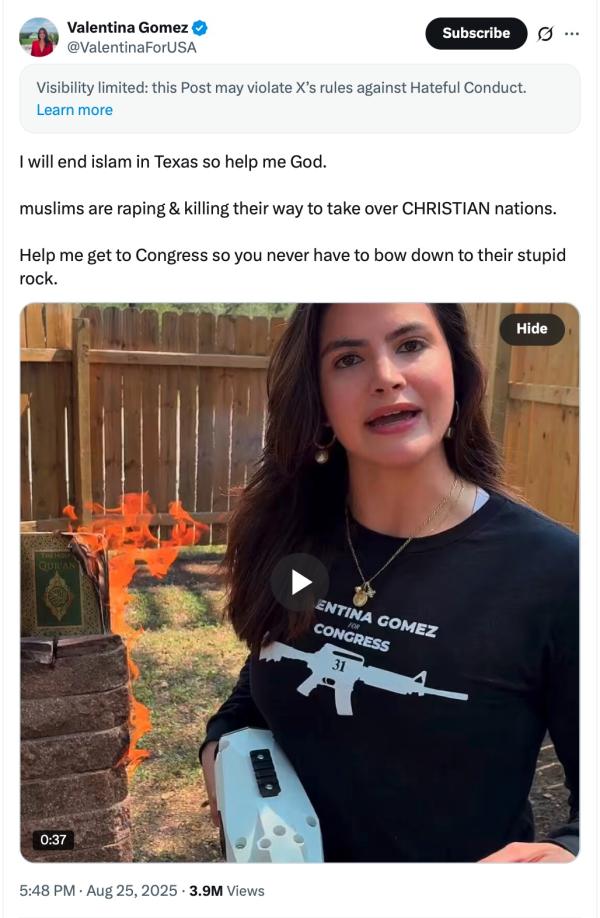600x918 pixels.
Task: Select the first line of the post text
Action: 173,162
